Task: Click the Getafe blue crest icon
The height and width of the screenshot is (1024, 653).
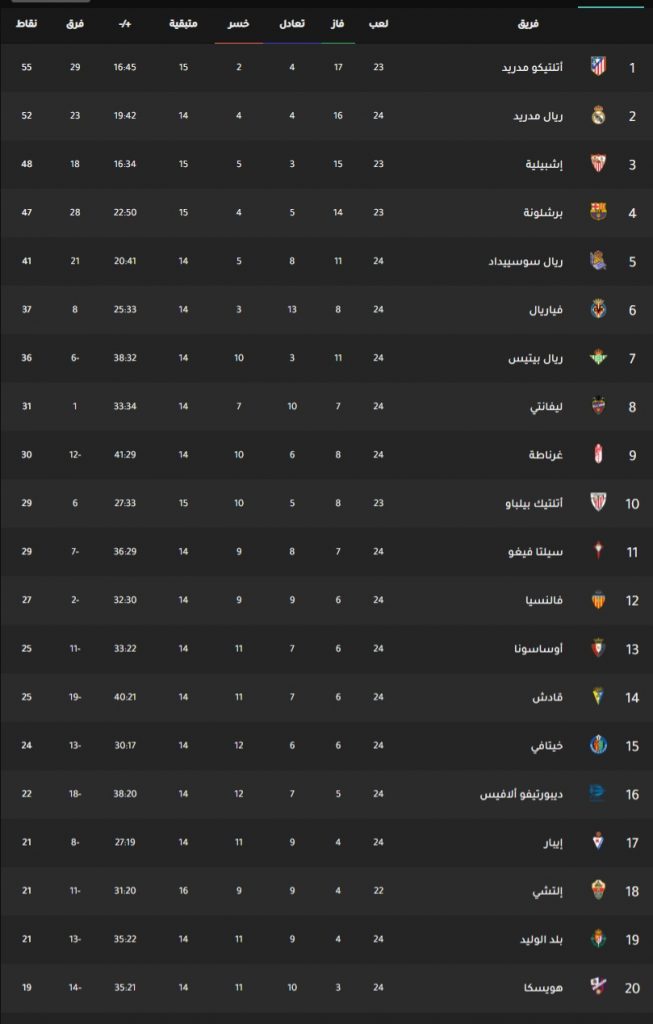Action: tap(598, 745)
